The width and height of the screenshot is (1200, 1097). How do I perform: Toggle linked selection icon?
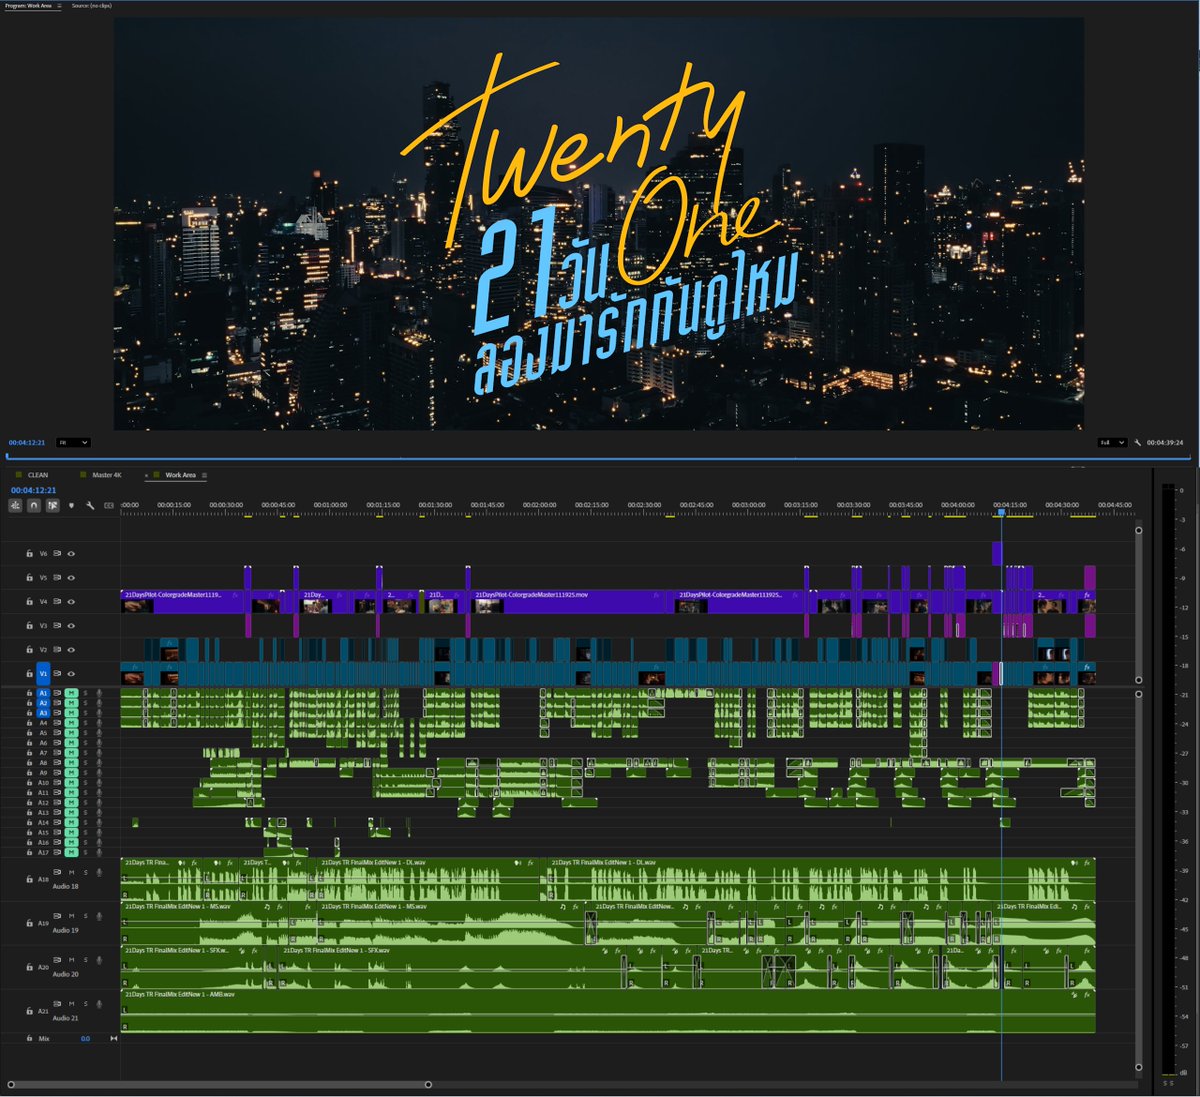pos(53,505)
